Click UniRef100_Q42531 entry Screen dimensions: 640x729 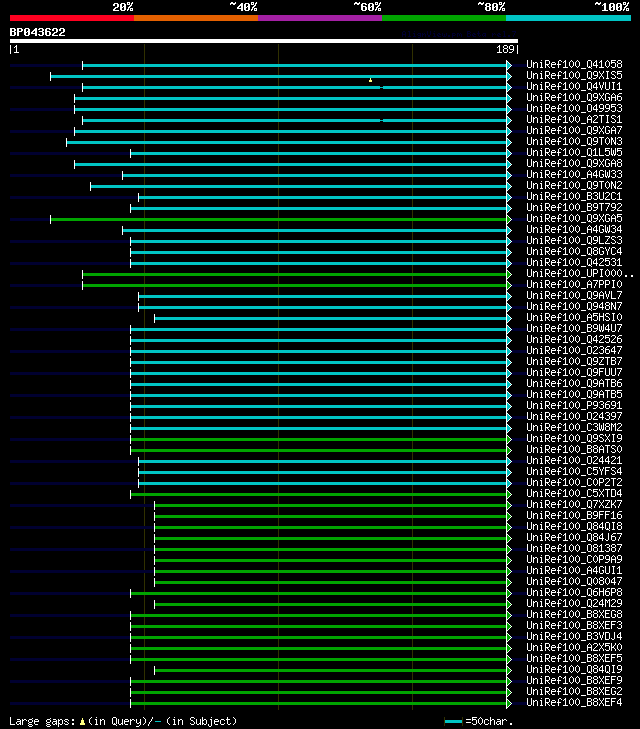pos(574,263)
